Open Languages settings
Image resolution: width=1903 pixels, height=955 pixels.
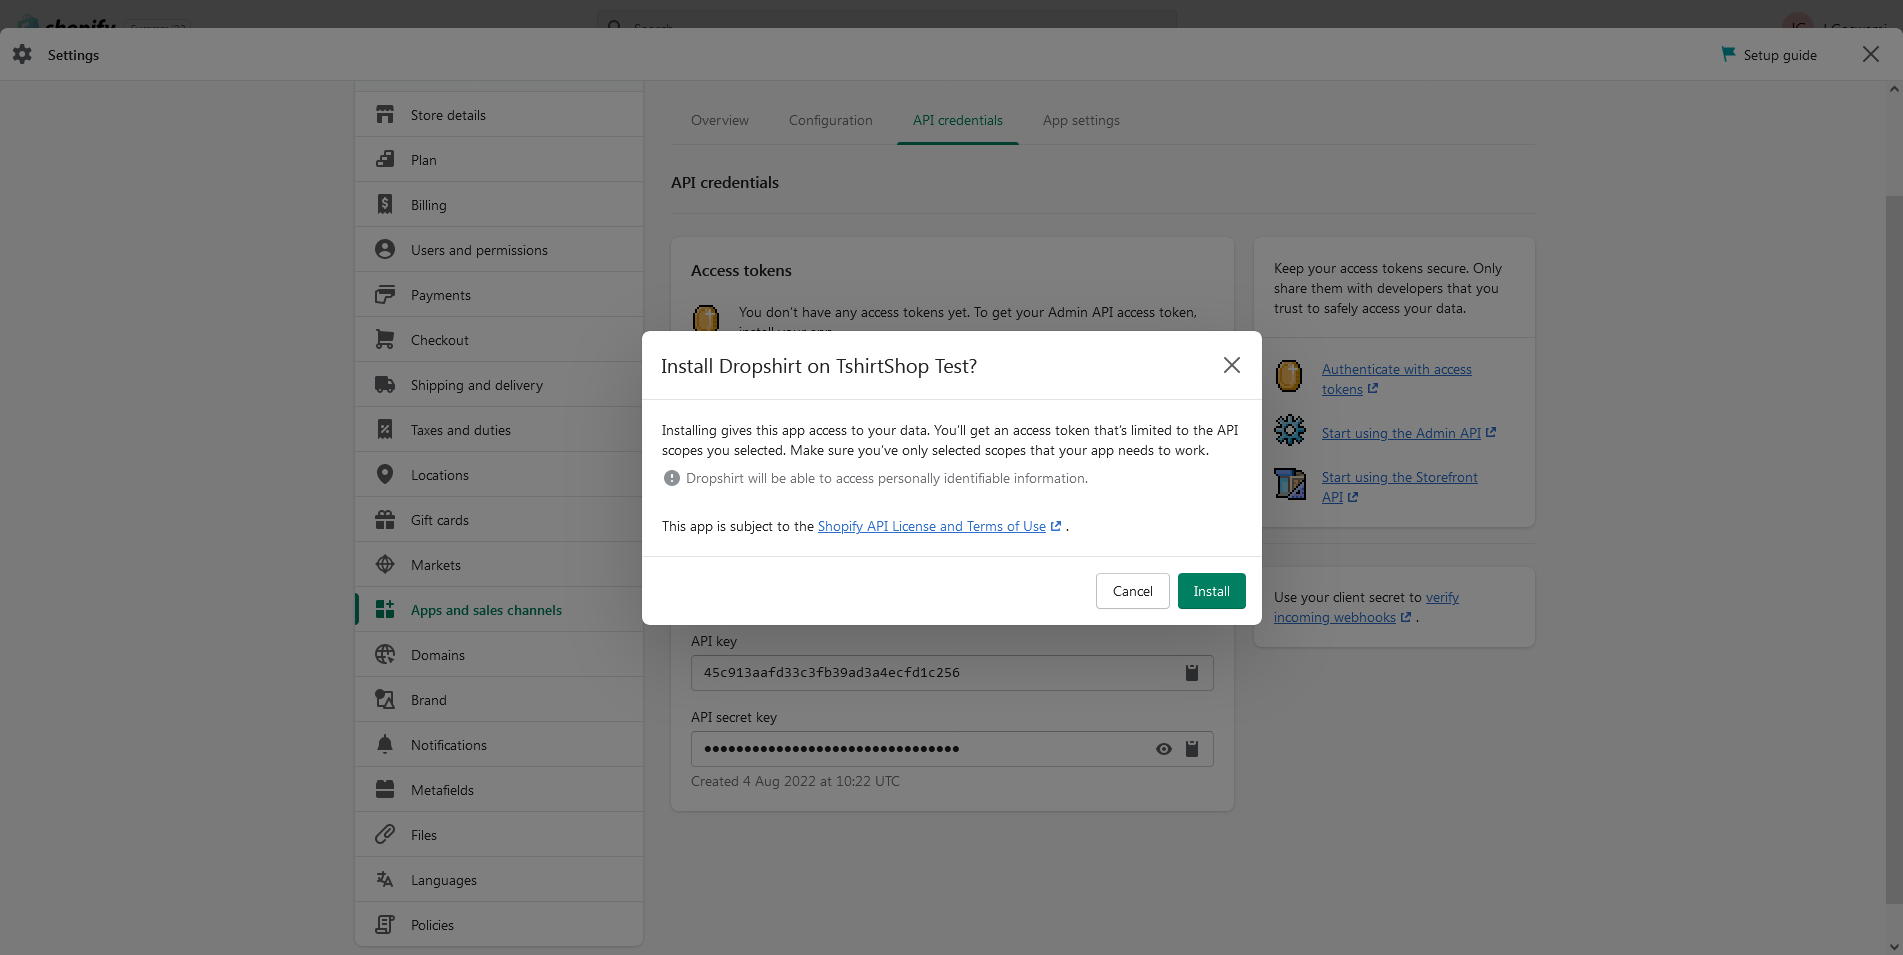click(x=499, y=880)
